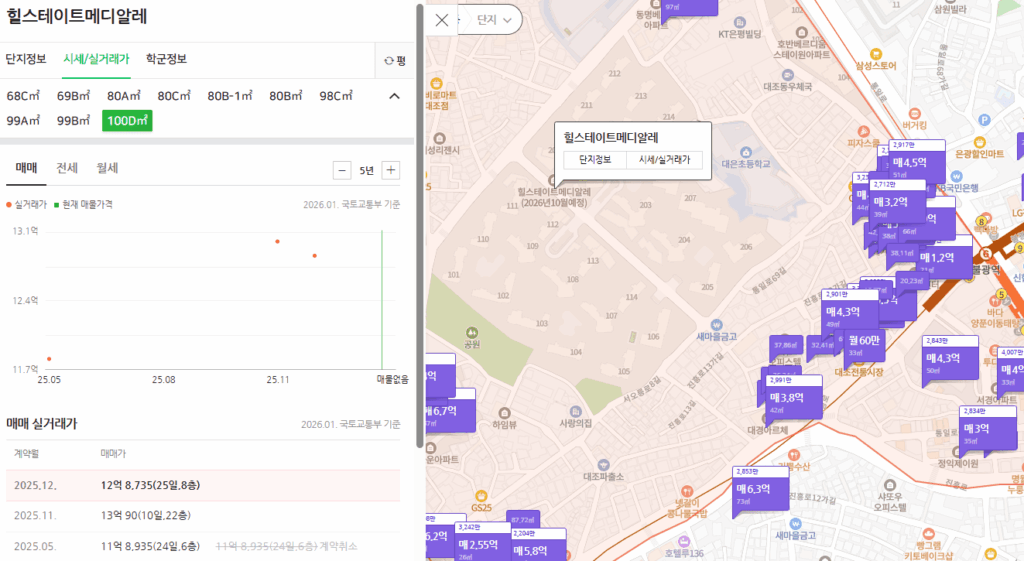Click the 매 3.8억 listing marker
This screenshot has width=1024, height=561.
pyautogui.click(x=793, y=397)
